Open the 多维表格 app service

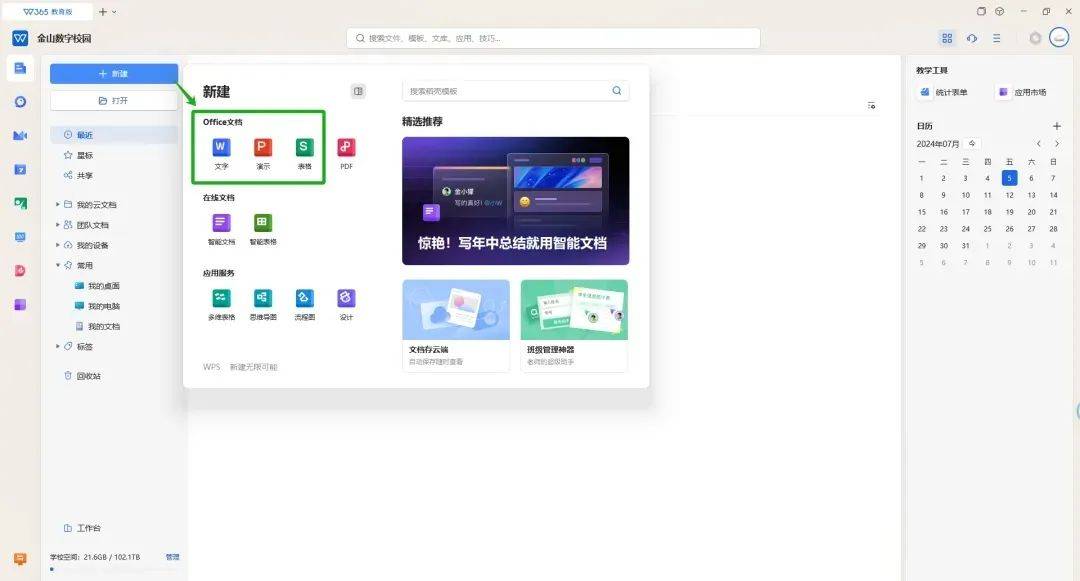click(x=221, y=304)
